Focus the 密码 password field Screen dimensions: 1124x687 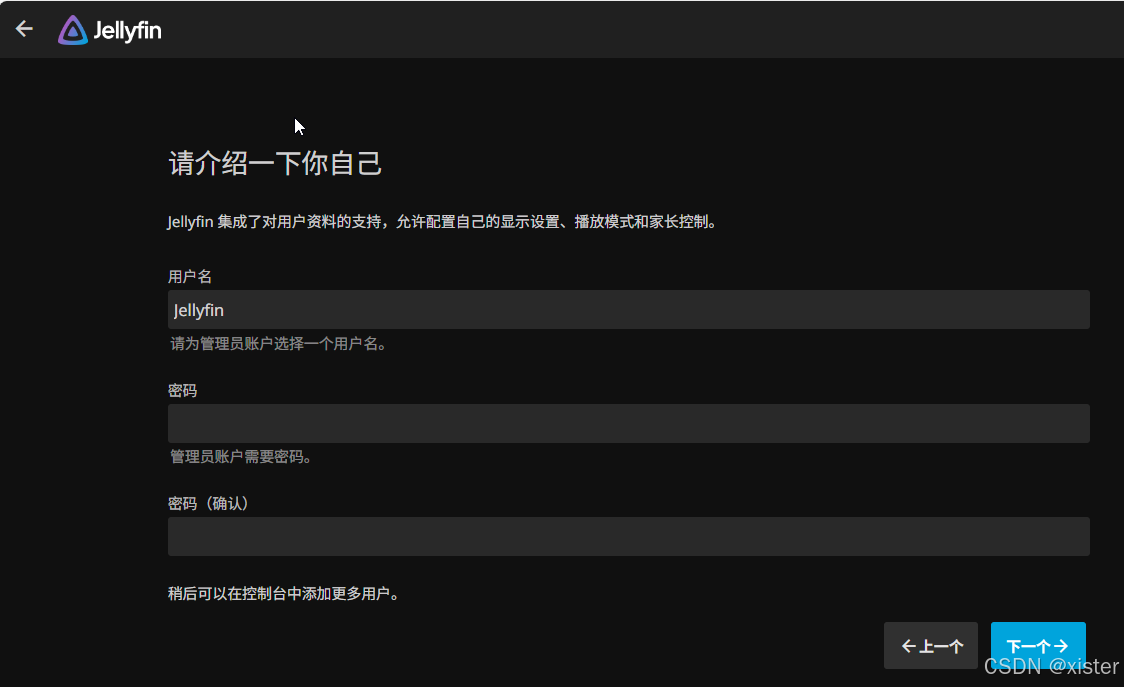click(629, 423)
